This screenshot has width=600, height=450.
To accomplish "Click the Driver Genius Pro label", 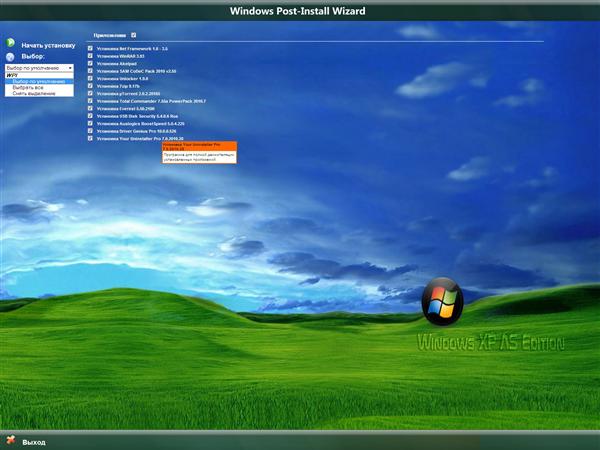I will [x=137, y=131].
